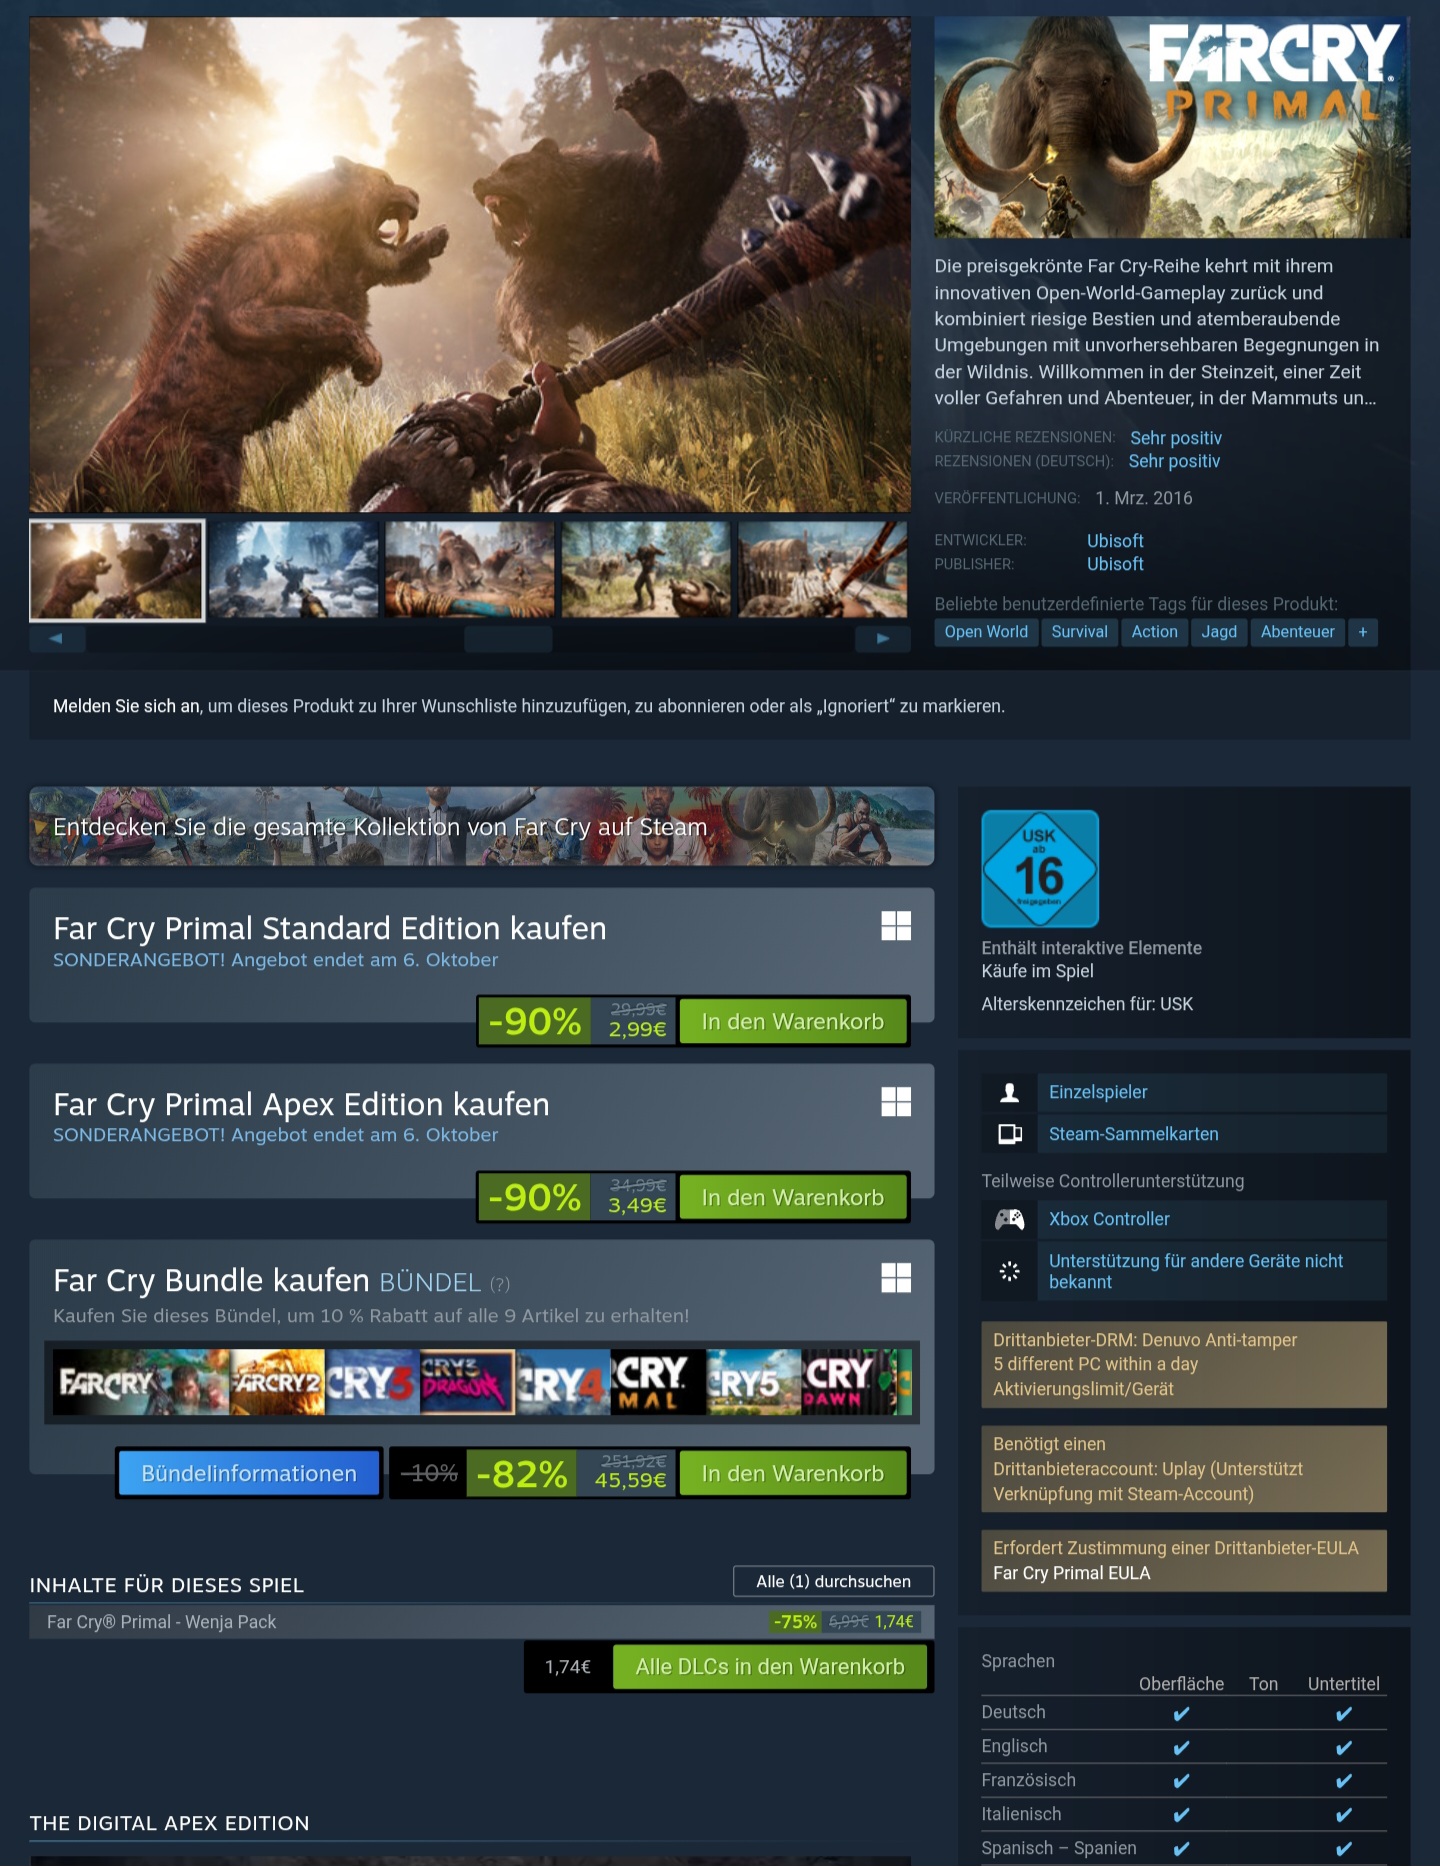Click the Xbox Controller gamepad icon
This screenshot has width=1440, height=1866.
click(x=1010, y=1219)
